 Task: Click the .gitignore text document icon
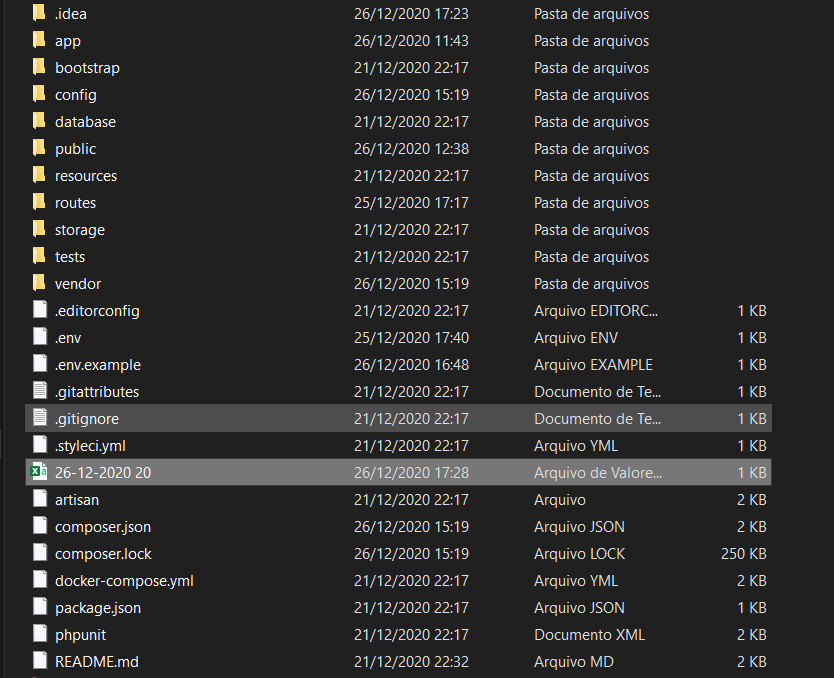40,417
